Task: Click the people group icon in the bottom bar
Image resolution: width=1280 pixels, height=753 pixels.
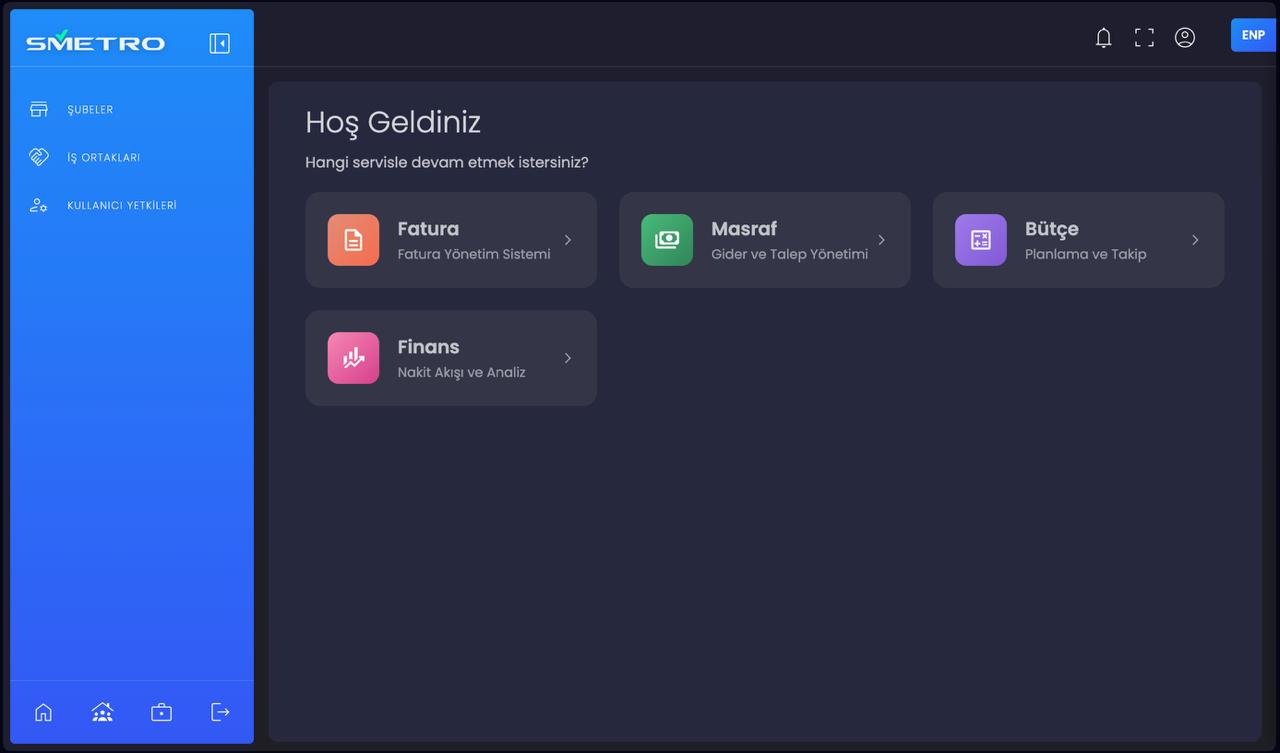Action: click(x=102, y=712)
